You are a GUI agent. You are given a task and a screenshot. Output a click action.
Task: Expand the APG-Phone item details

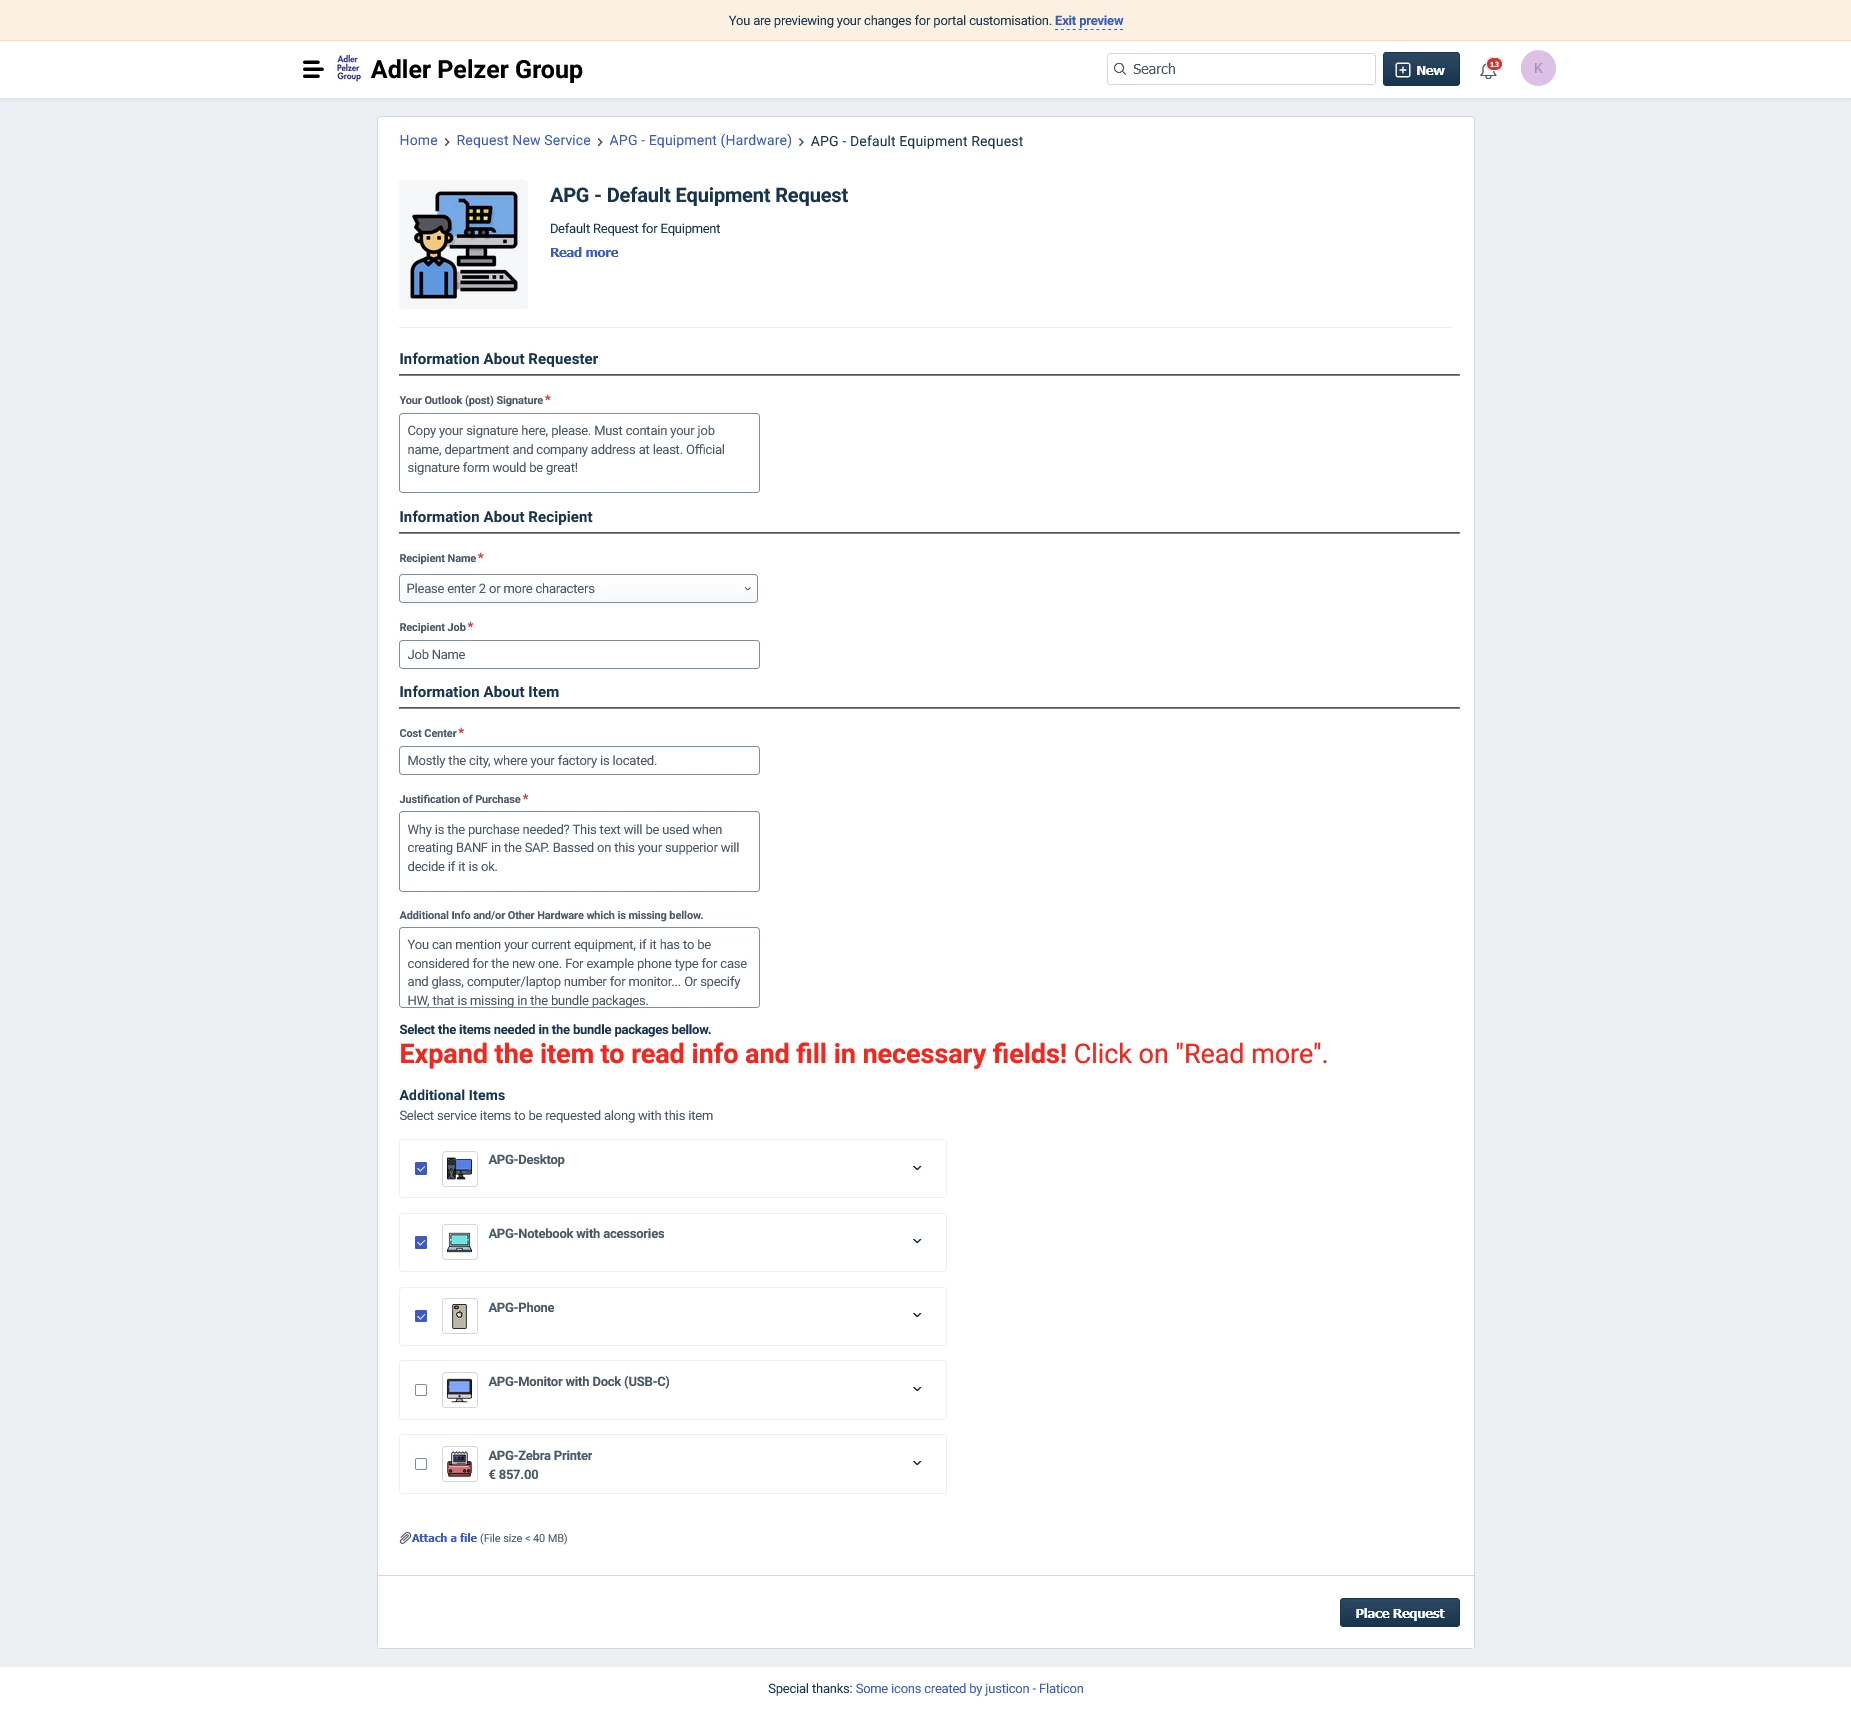[917, 1315]
